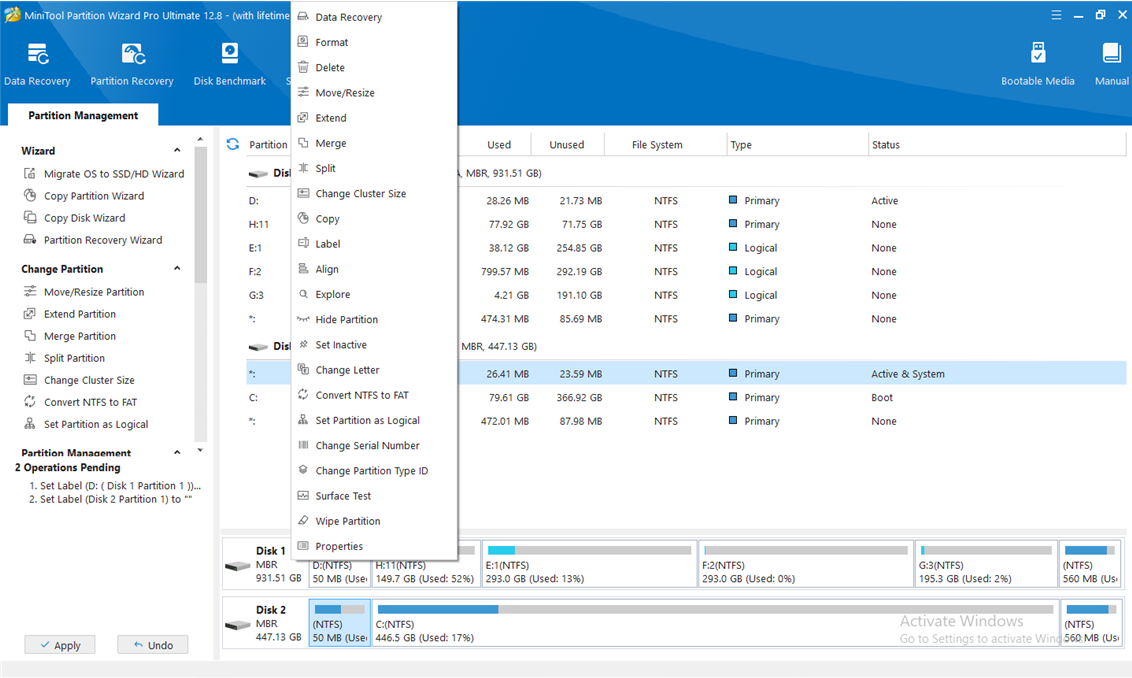Choose Split from the context menu

pos(374,168)
